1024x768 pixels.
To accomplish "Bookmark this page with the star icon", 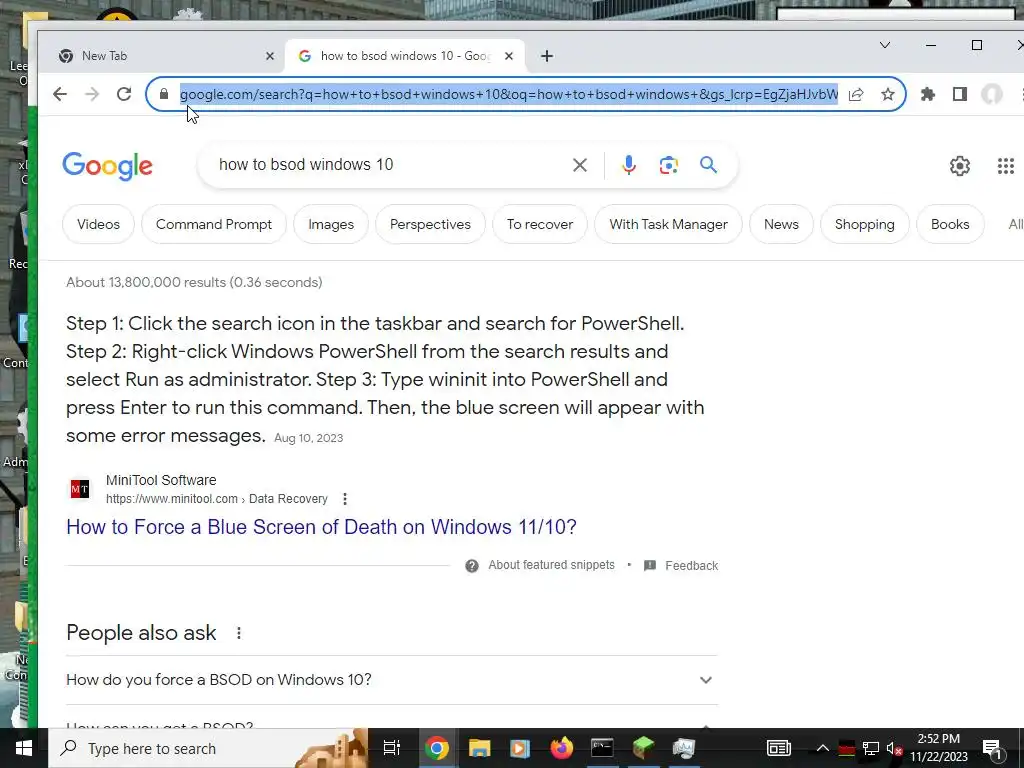I will pyautogui.click(x=888, y=94).
